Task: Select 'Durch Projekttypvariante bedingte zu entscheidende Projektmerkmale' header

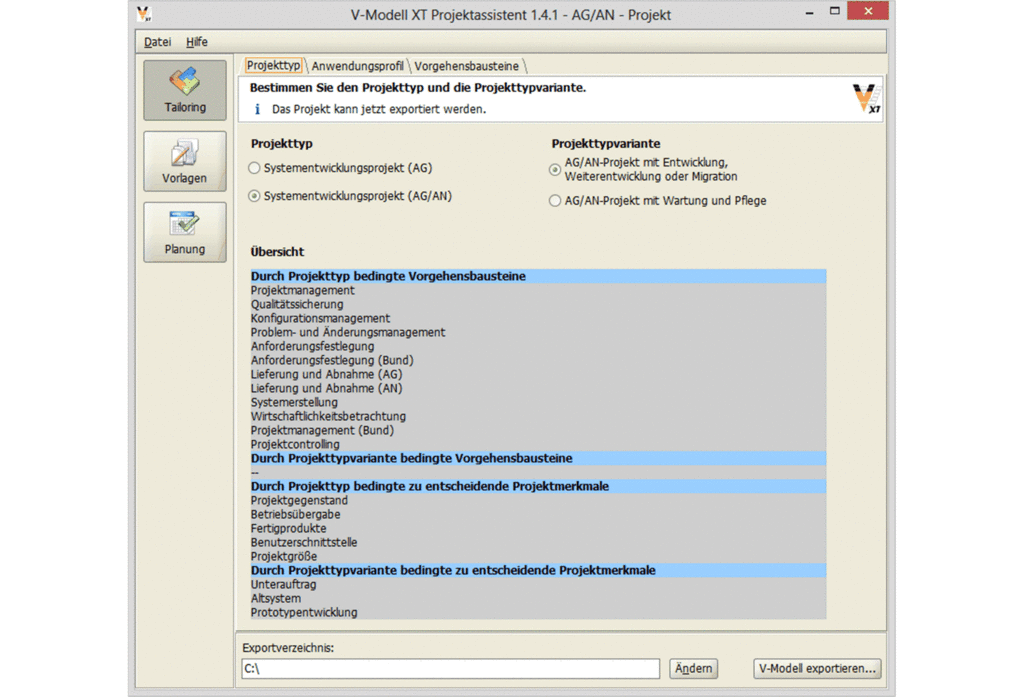Action: click(x=538, y=571)
